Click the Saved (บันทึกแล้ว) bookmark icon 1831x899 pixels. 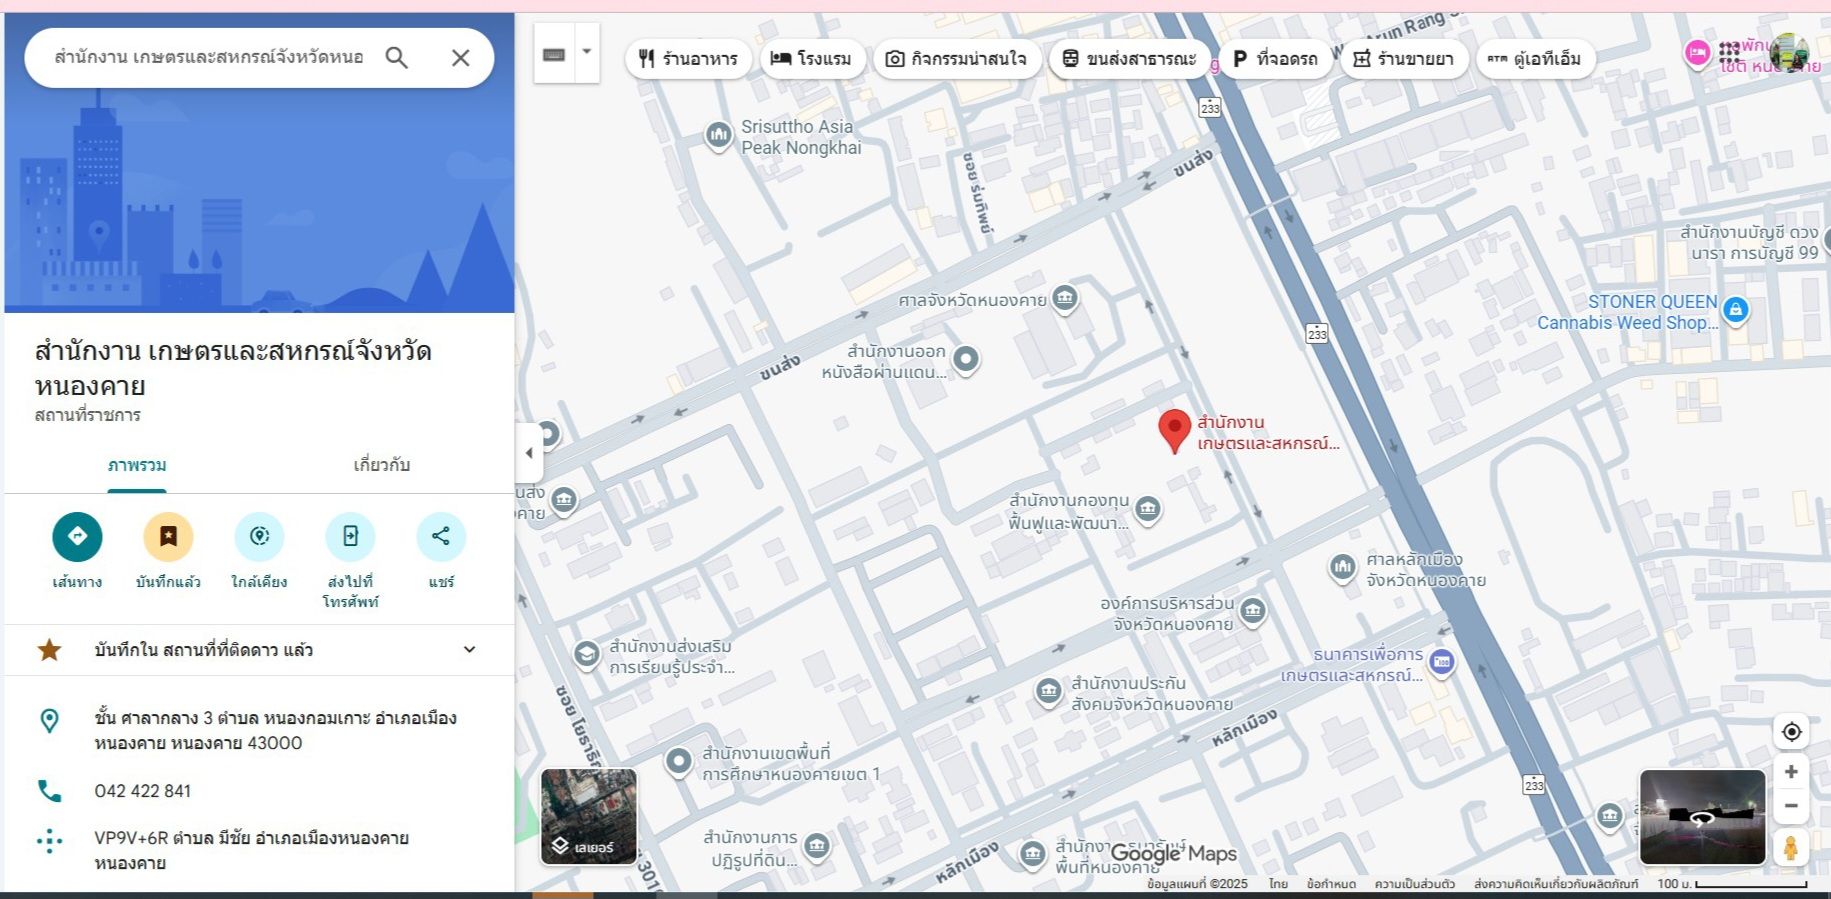click(168, 537)
